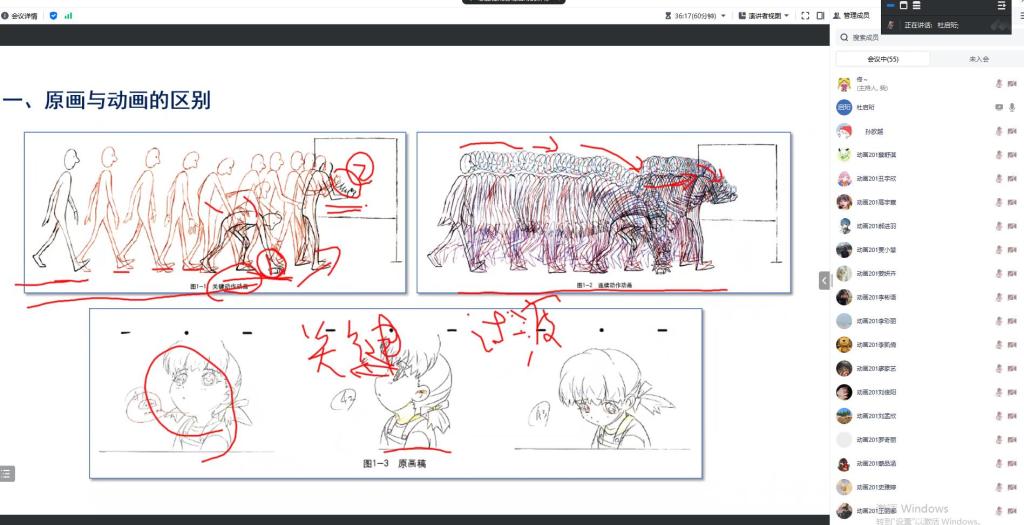Image resolution: width=1024 pixels, height=525 pixels.
Task: Collapse the members panel with the arrow handle
Action: tap(825, 281)
